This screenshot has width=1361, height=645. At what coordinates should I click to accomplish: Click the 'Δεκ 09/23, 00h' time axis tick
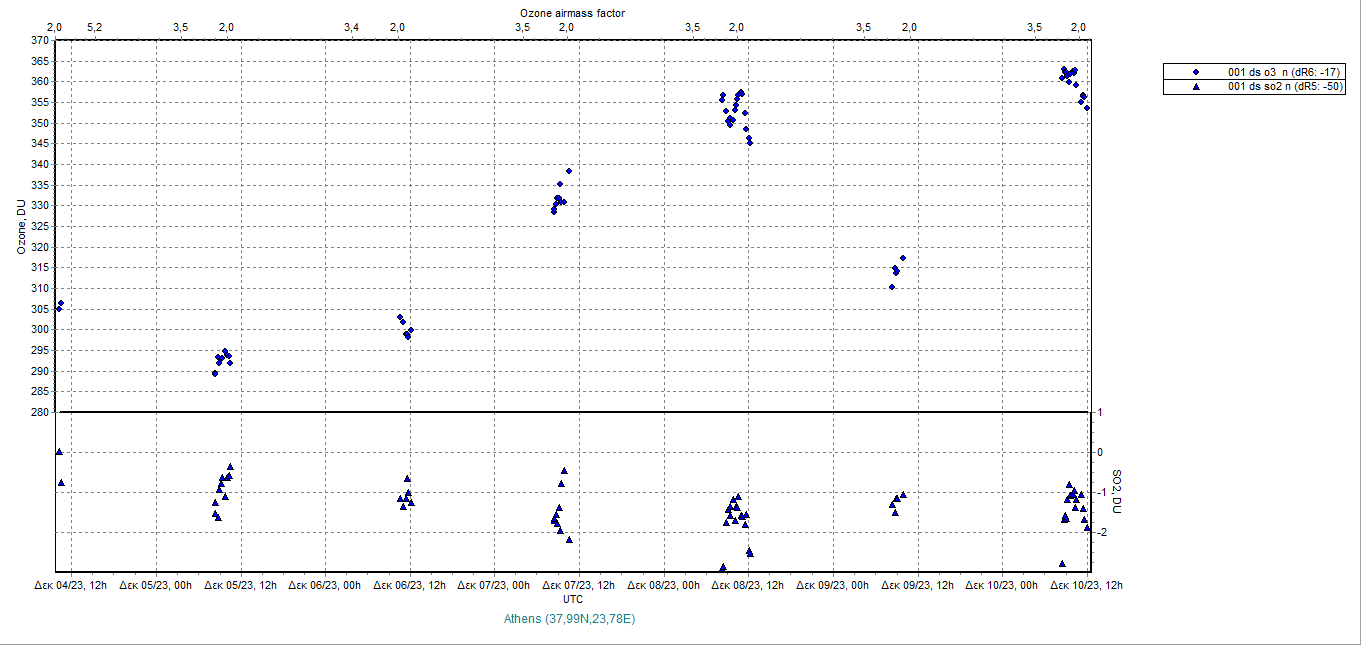click(832, 585)
